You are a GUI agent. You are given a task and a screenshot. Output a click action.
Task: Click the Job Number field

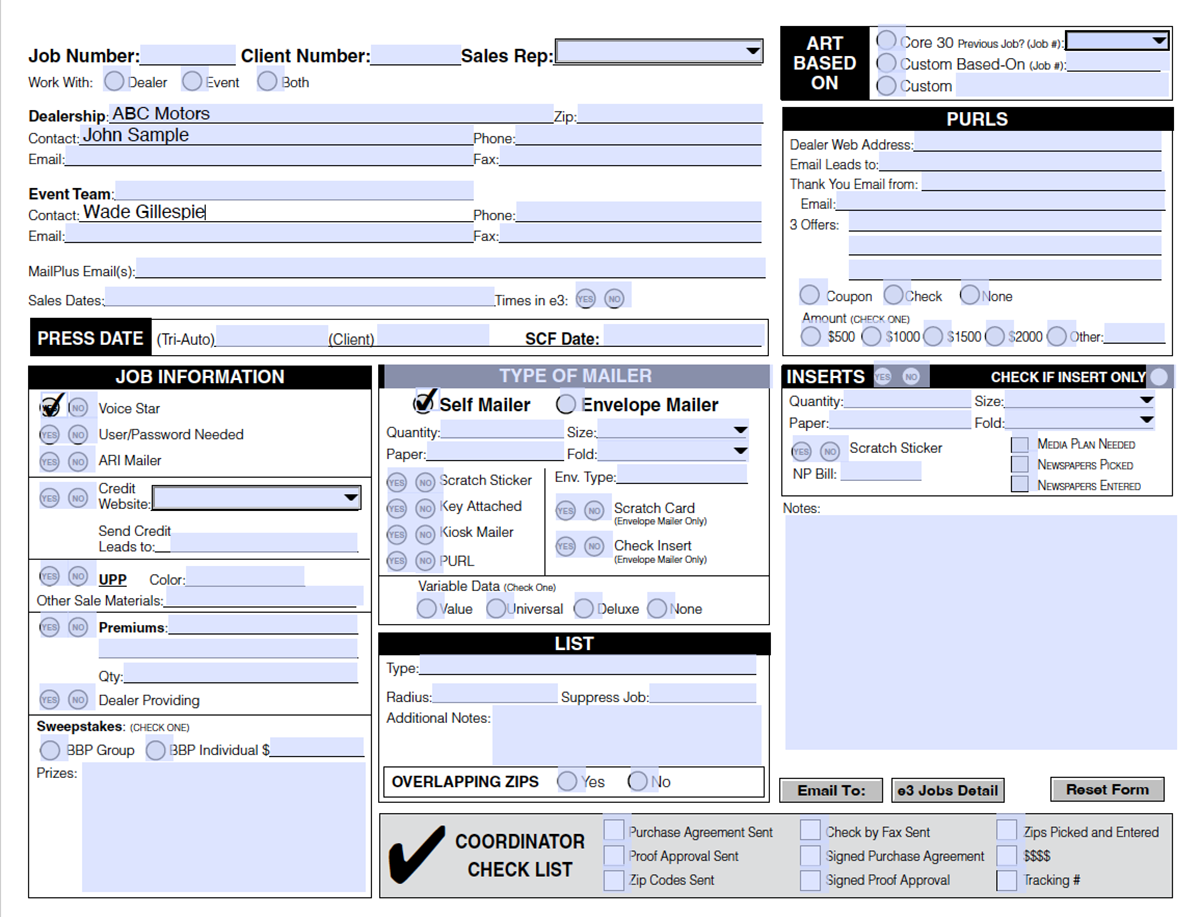(188, 55)
